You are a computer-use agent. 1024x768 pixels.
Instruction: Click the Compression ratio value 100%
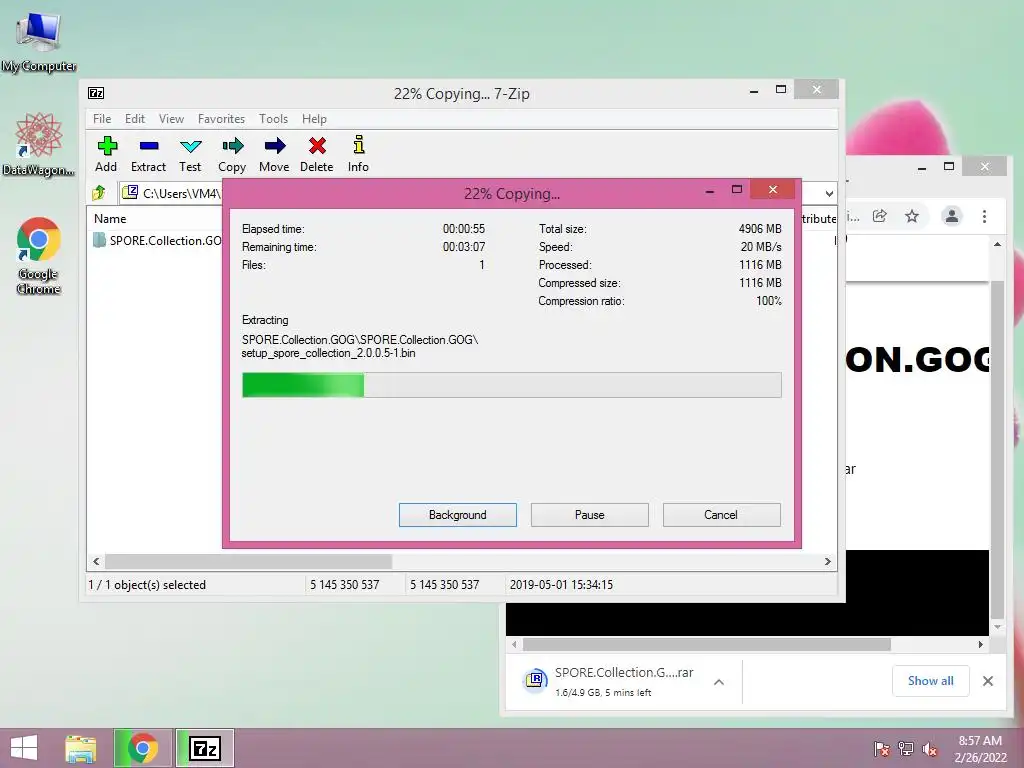point(769,301)
